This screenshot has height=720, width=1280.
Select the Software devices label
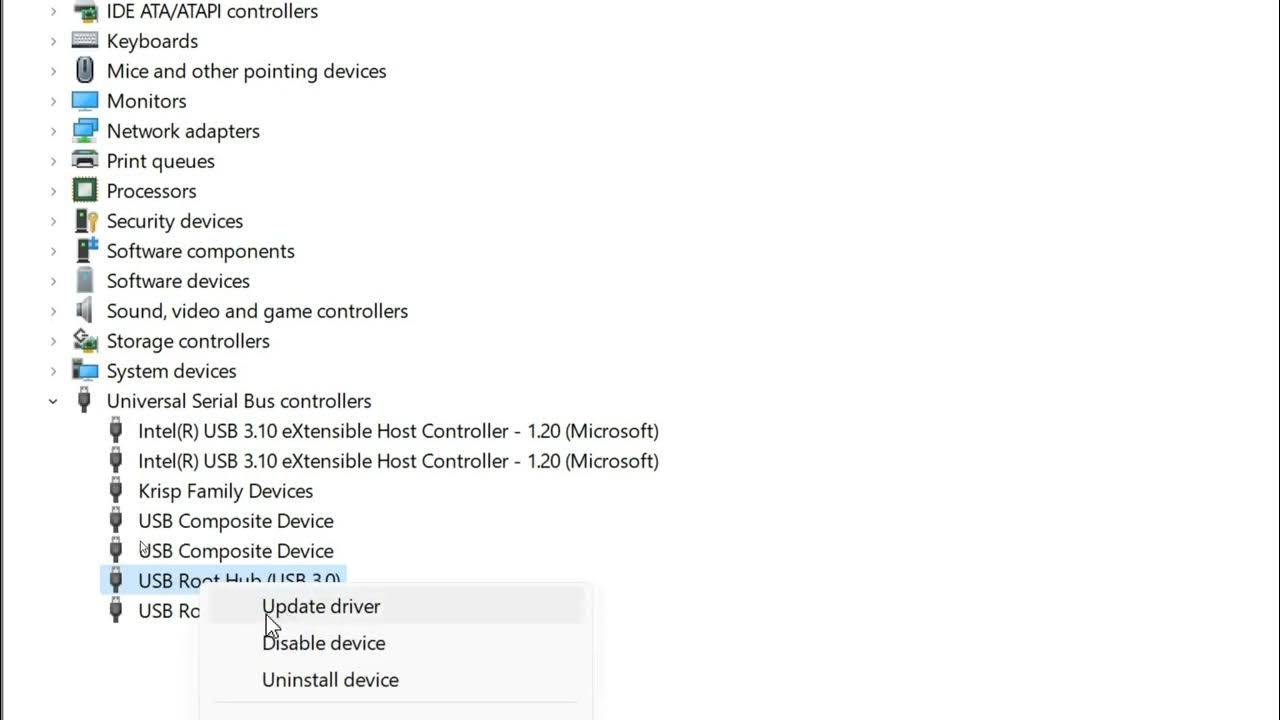coord(178,281)
